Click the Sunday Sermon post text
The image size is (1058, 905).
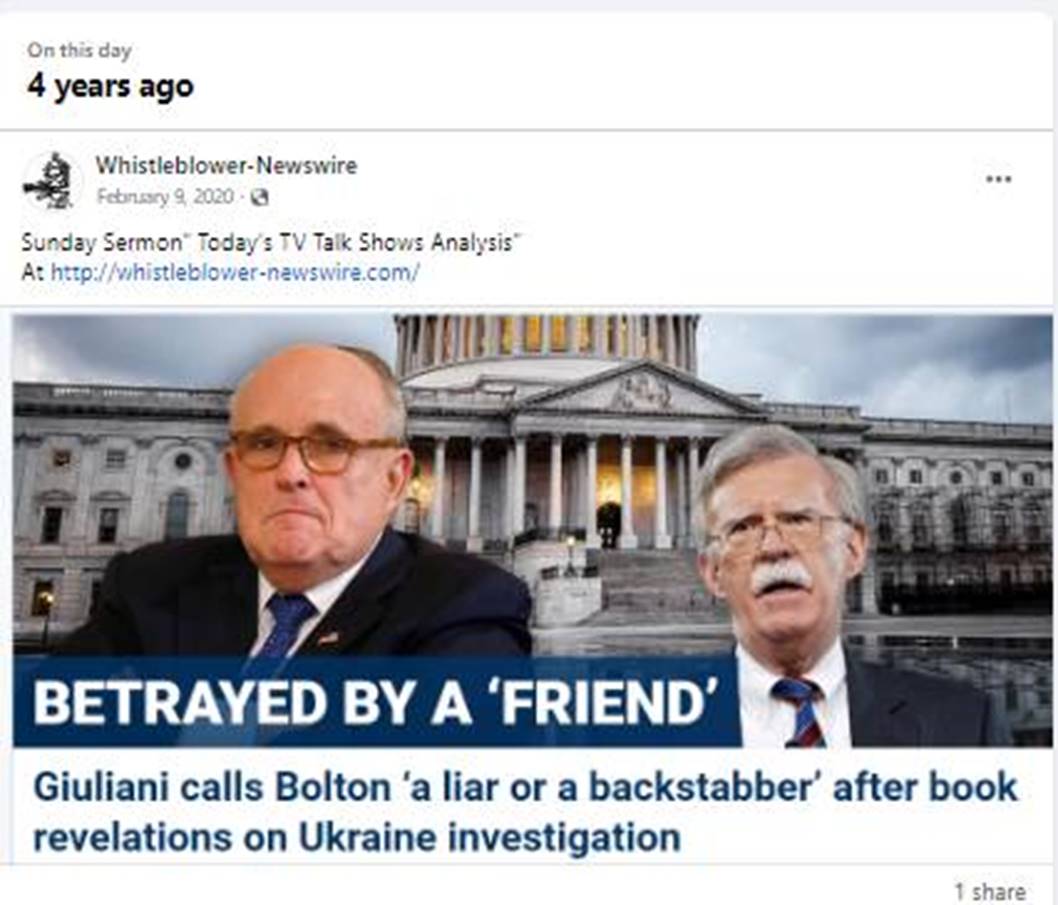(272, 243)
